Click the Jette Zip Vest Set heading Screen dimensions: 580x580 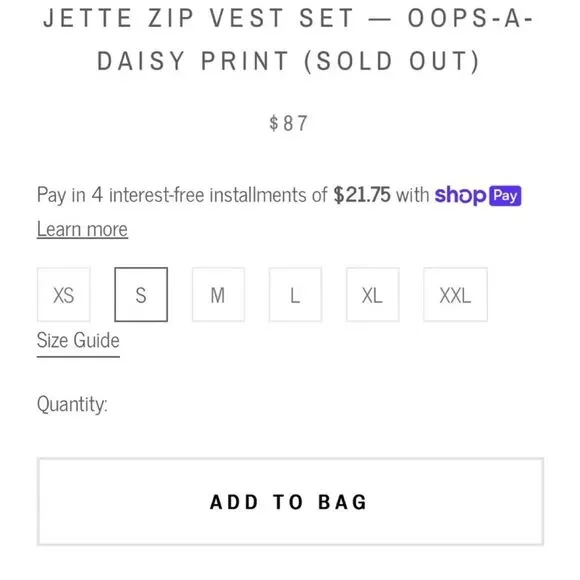[x=199, y=18]
